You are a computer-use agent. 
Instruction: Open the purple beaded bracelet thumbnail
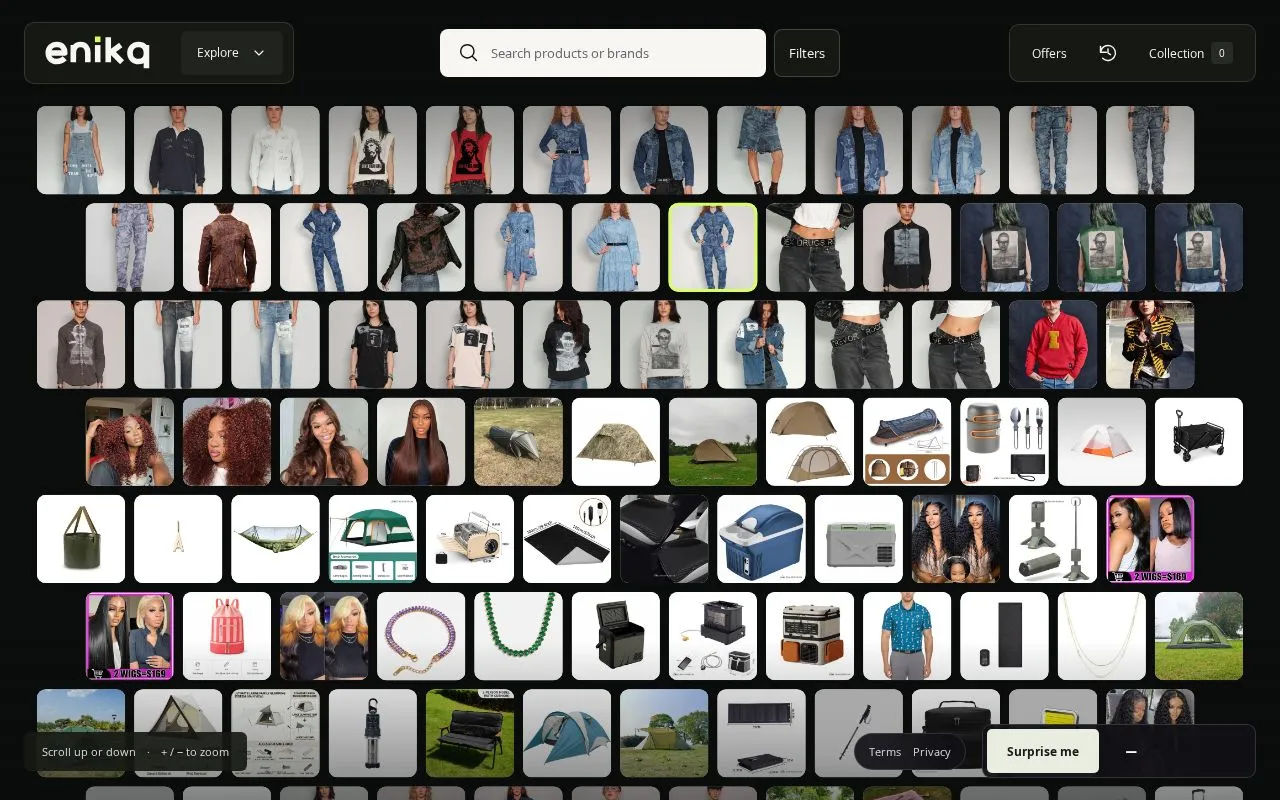pyautogui.click(x=421, y=635)
